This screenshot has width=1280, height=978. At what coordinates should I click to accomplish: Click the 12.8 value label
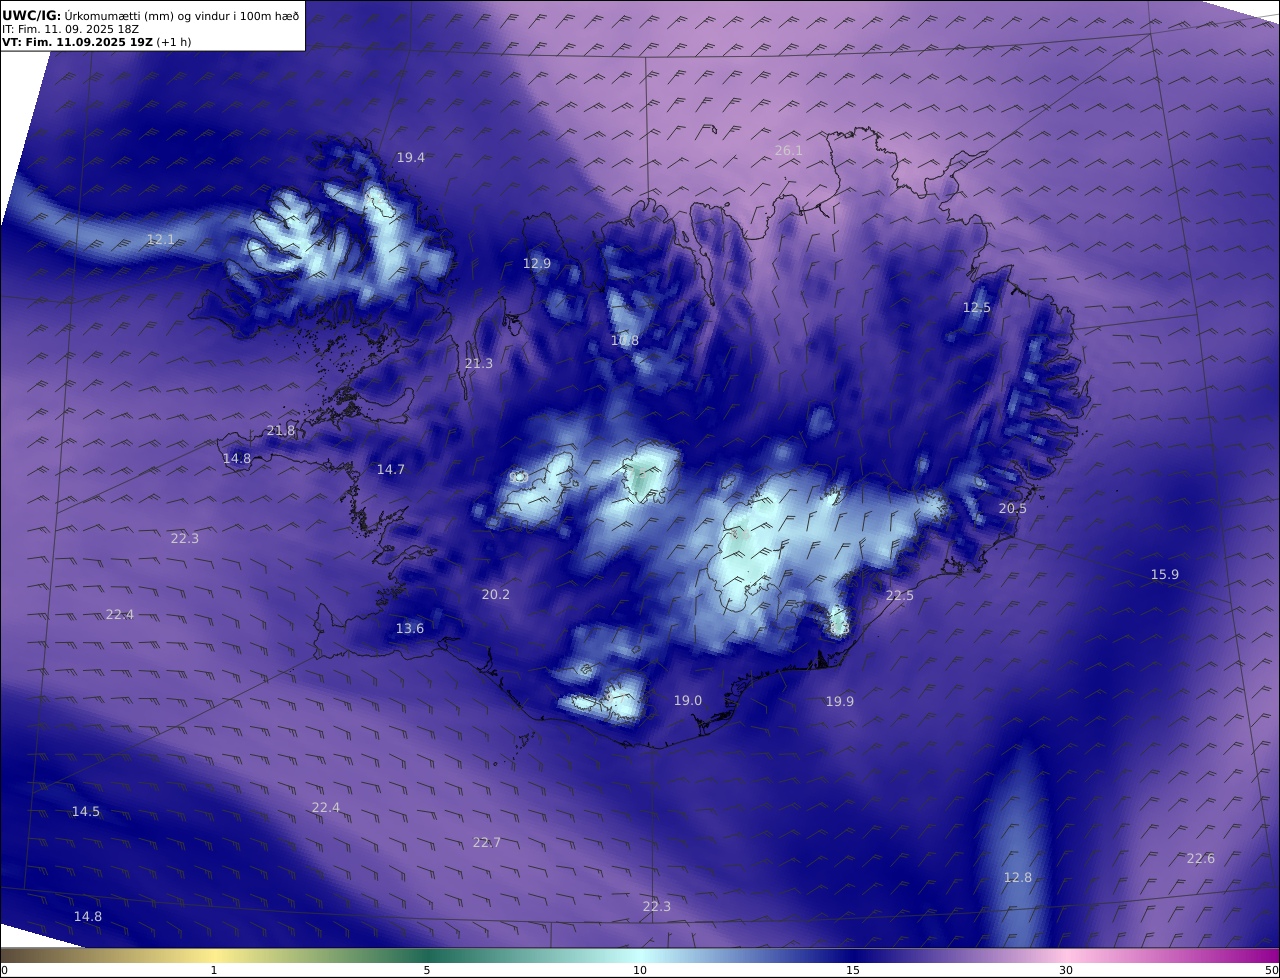tap(1018, 877)
